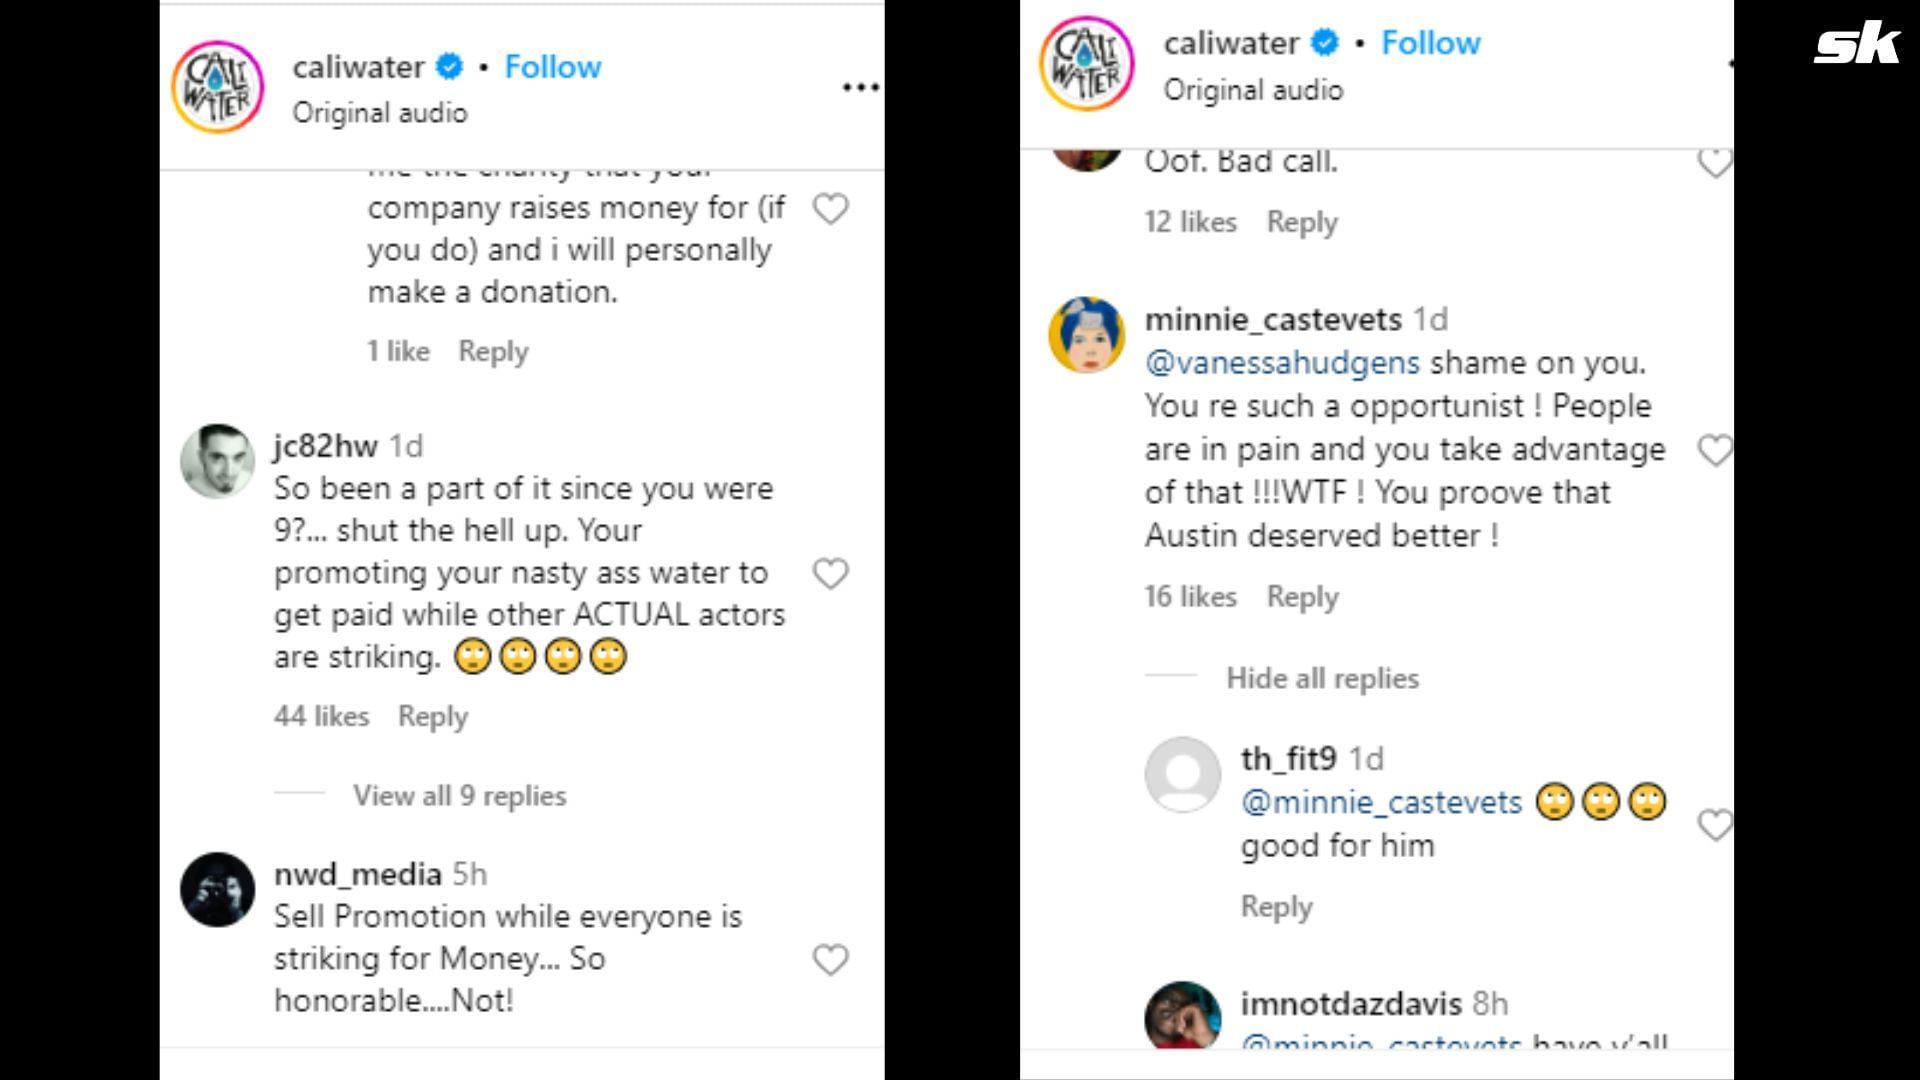1920x1080 pixels.
Task: Collapse with Hide all replies
Action: pos(1322,679)
